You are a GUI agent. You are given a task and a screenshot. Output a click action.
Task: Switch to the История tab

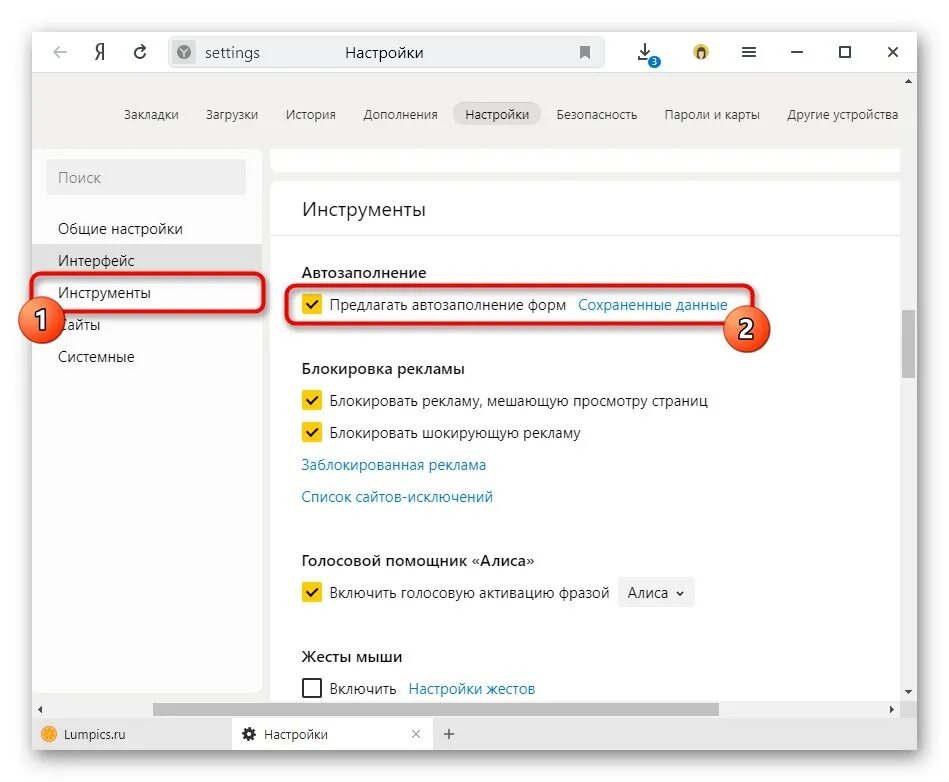(310, 114)
